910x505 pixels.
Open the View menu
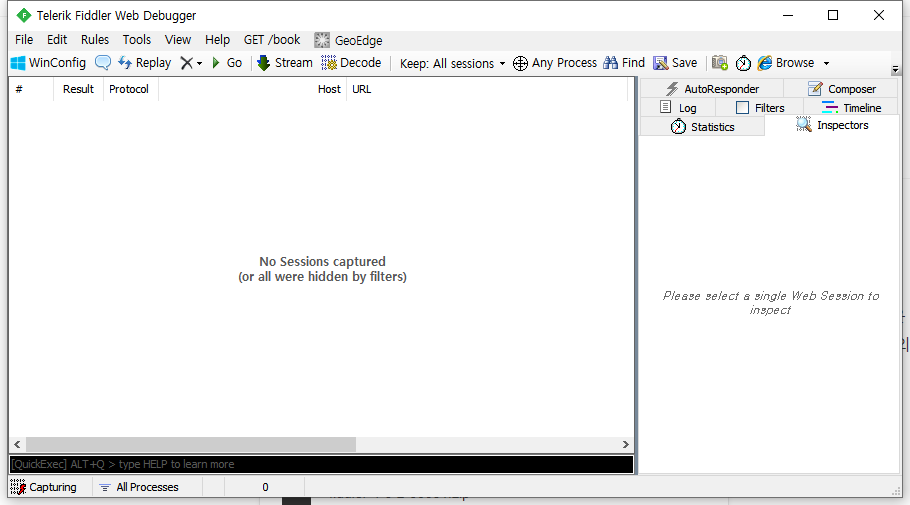coord(178,39)
